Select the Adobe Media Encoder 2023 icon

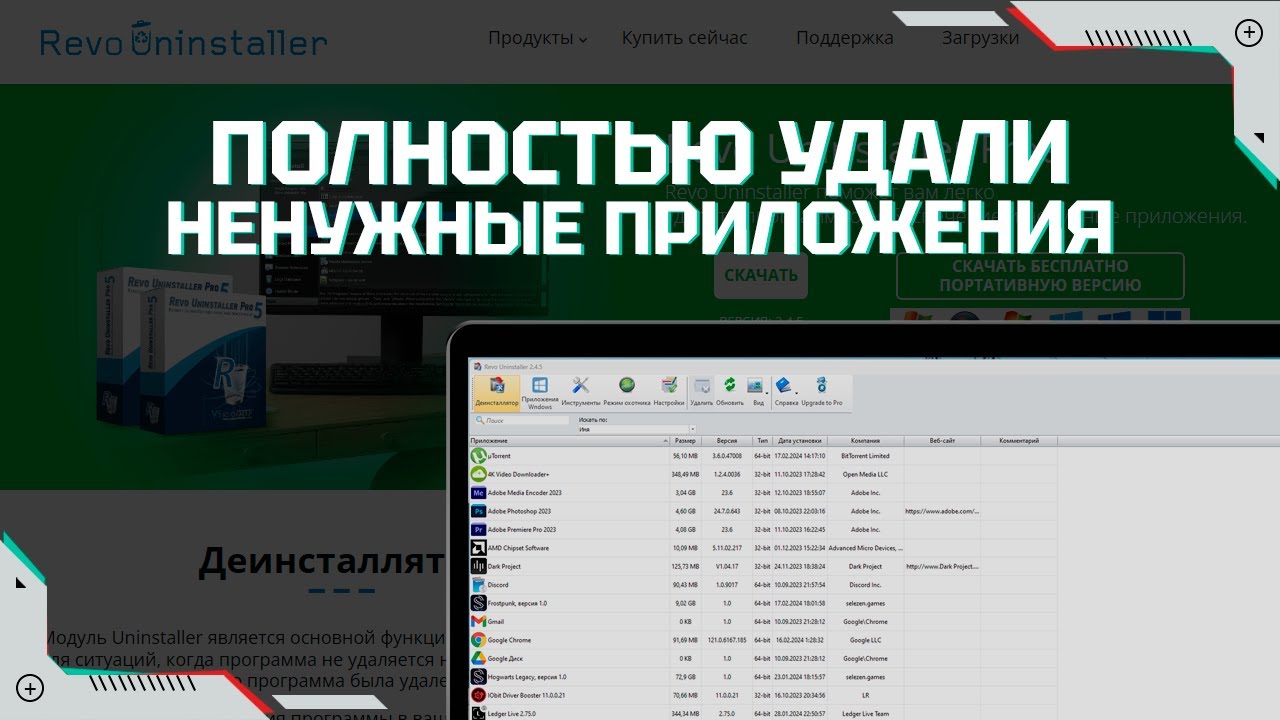(478, 493)
